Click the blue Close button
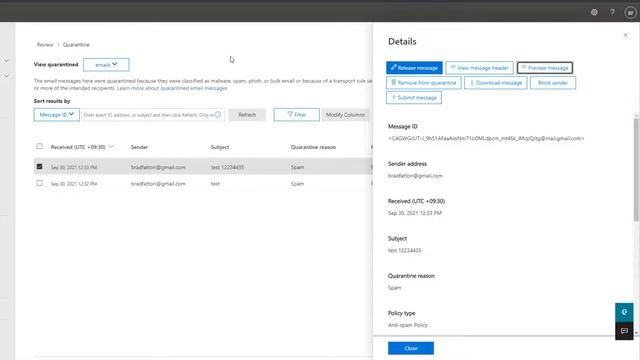 click(x=411, y=348)
